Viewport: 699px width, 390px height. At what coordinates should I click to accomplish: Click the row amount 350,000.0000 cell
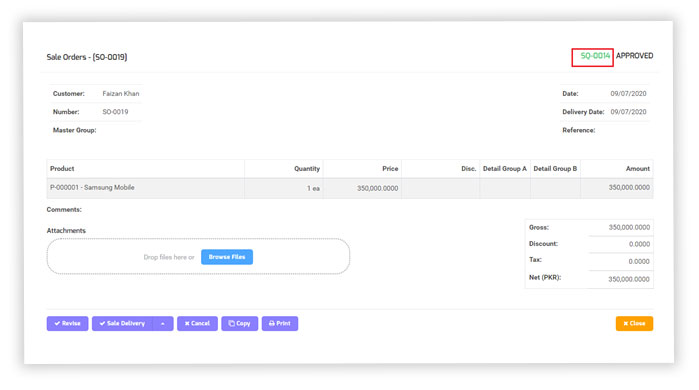617,188
